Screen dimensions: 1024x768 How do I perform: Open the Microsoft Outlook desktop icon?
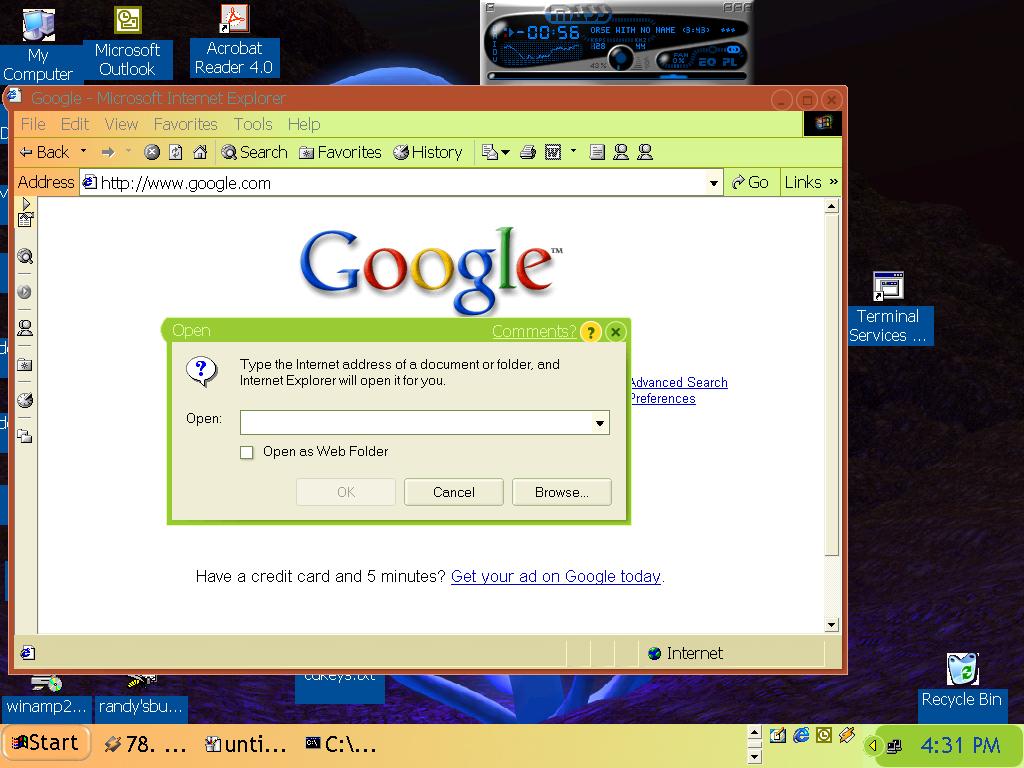(x=127, y=42)
